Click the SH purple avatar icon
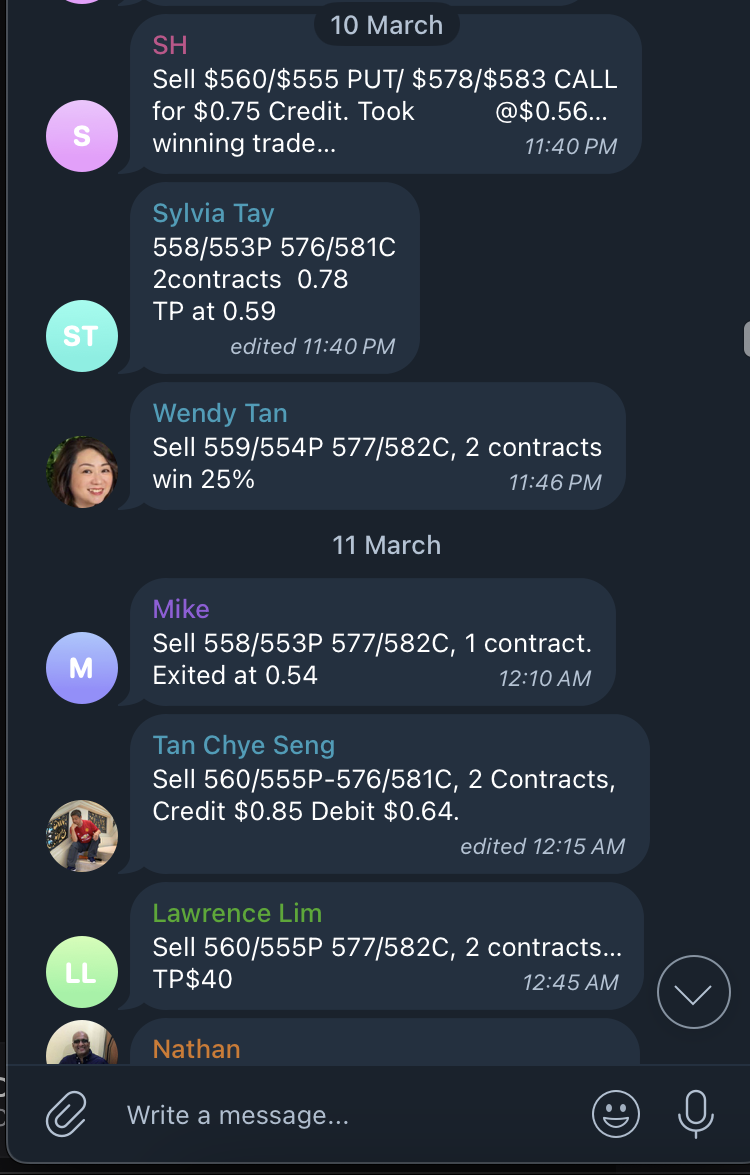Viewport: 750px width, 1175px height. point(82,137)
